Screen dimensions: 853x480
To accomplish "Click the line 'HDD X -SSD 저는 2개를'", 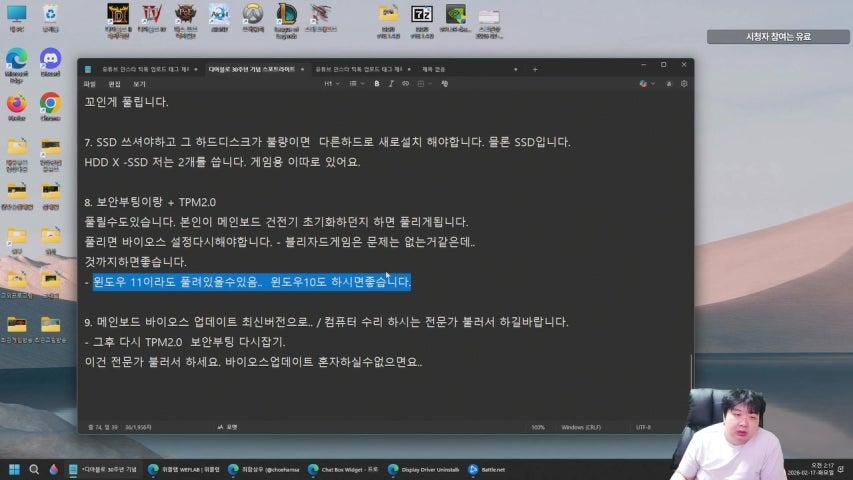I will point(222,162).
